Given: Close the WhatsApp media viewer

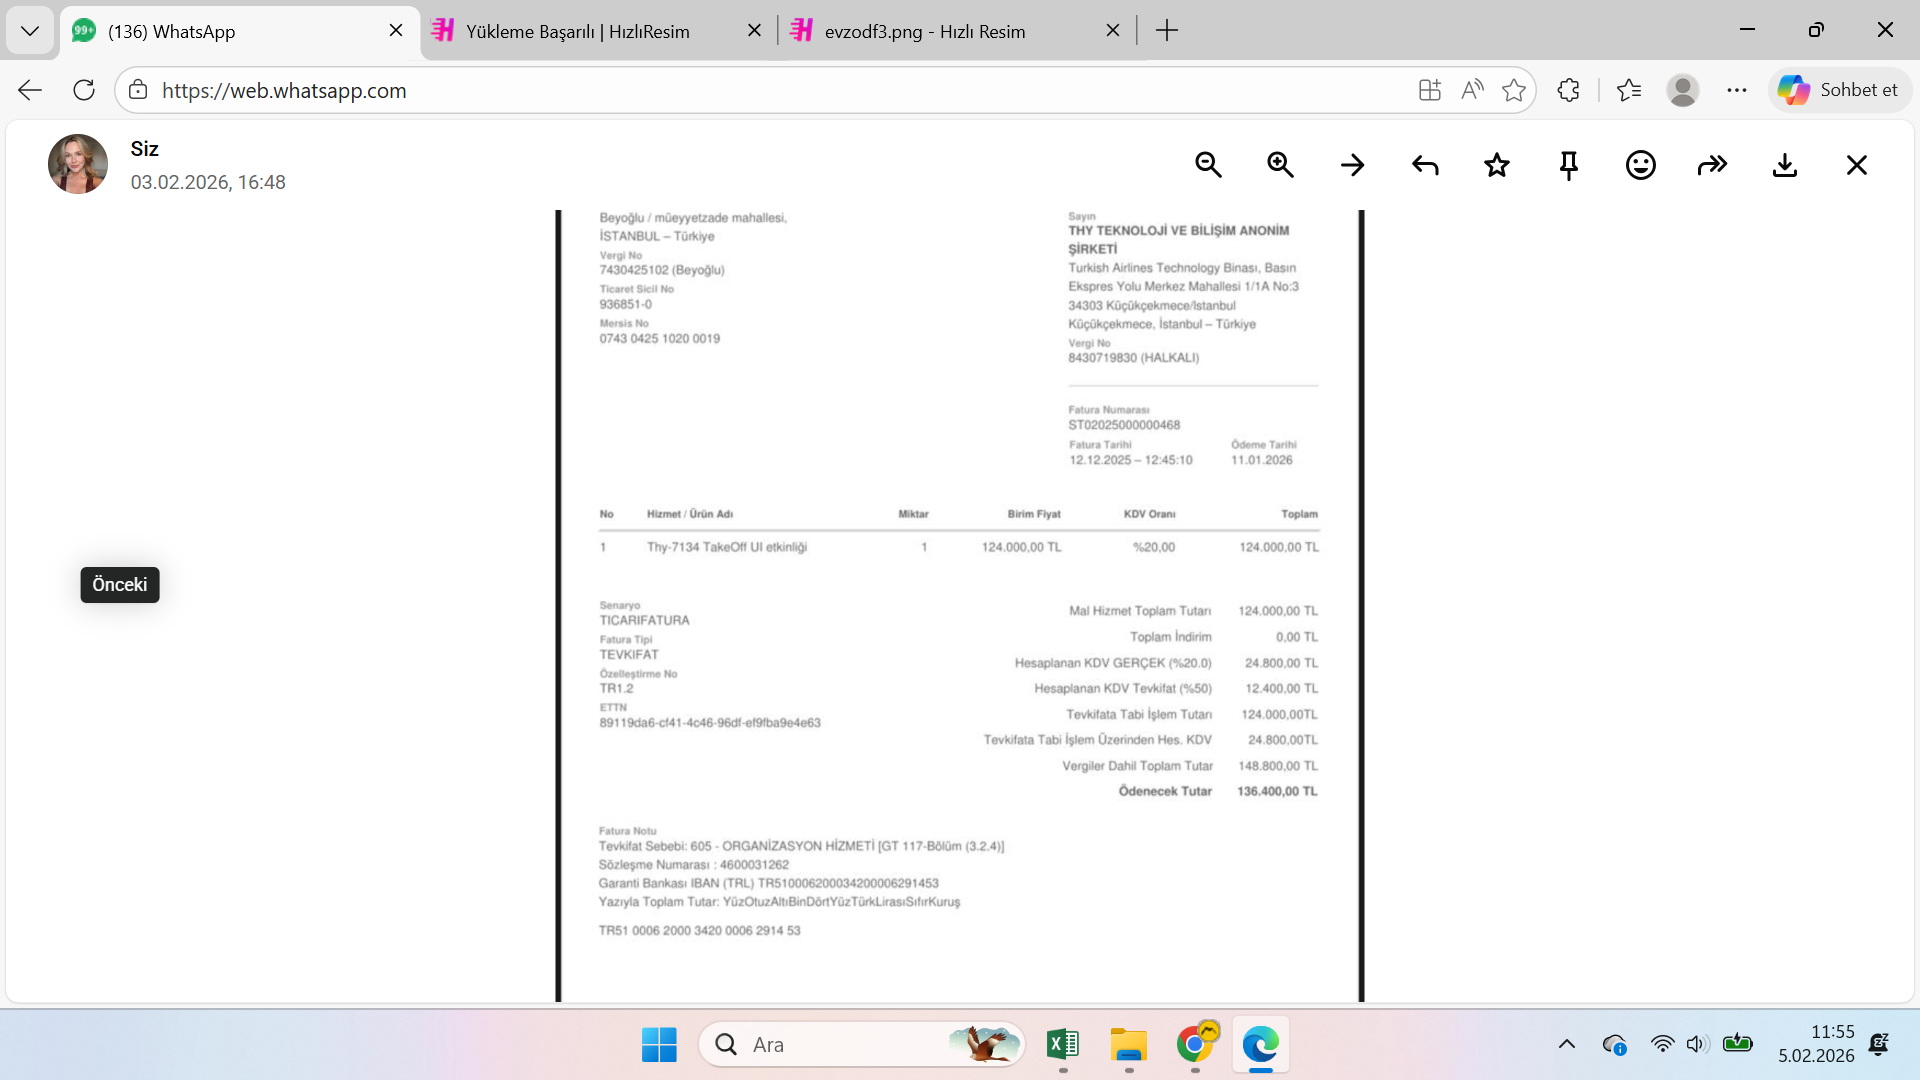Looking at the screenshot, I should click(x=1857, y=165).
